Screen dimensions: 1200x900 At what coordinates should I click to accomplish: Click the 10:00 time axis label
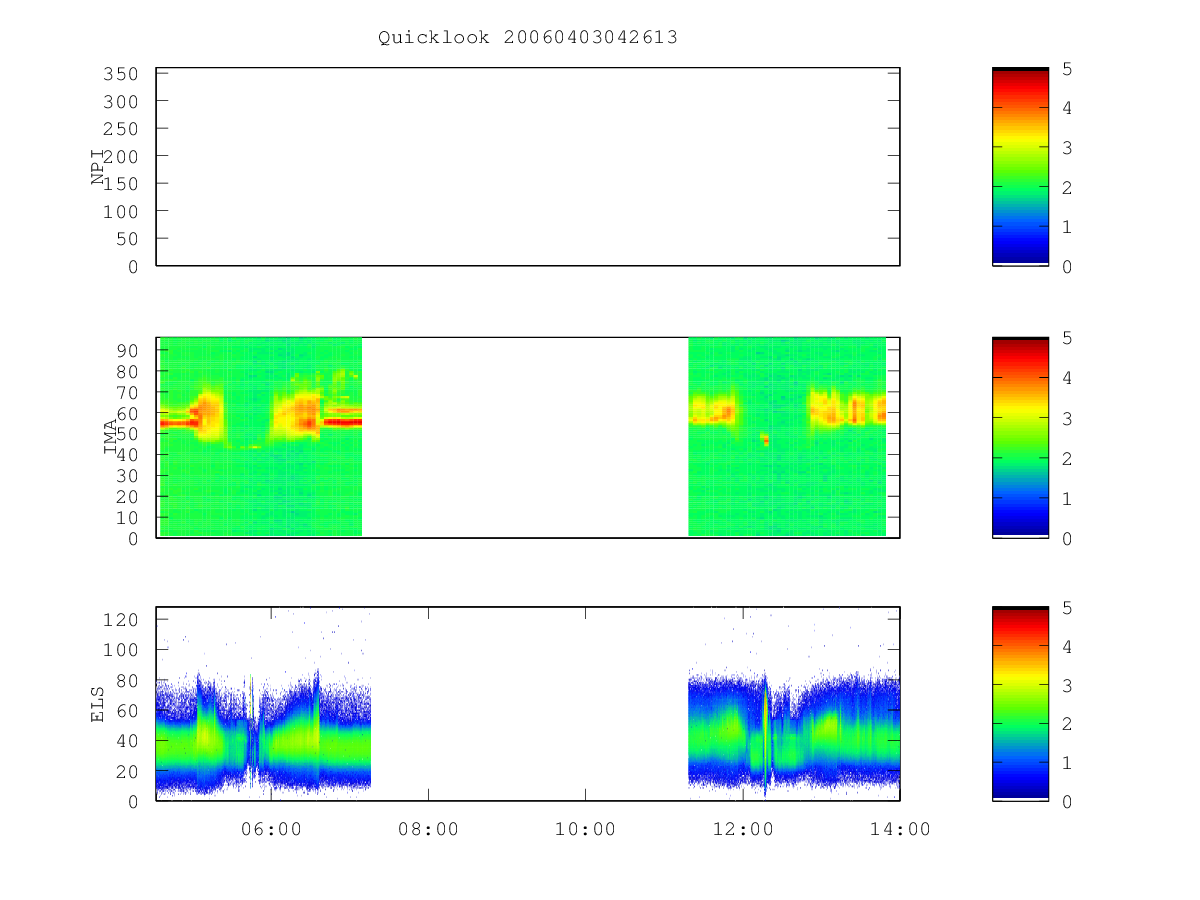click(x=585, y=829)
